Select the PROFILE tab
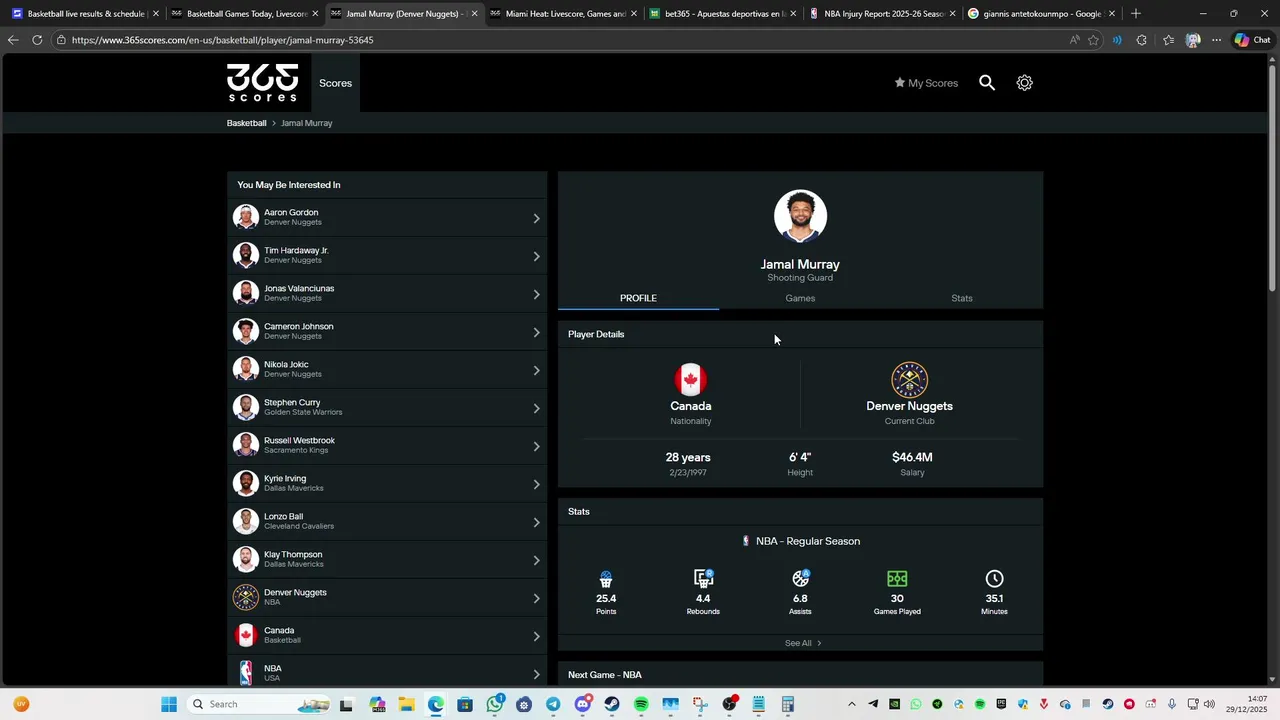 pyautogui.click(x=638, y=298)
